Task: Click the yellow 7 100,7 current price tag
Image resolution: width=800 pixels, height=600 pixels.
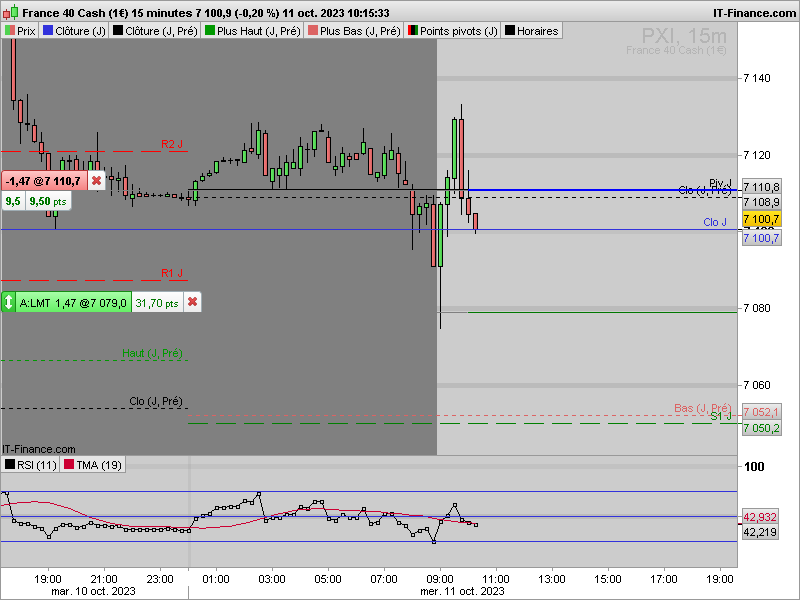Action: [x=761, y=219]
